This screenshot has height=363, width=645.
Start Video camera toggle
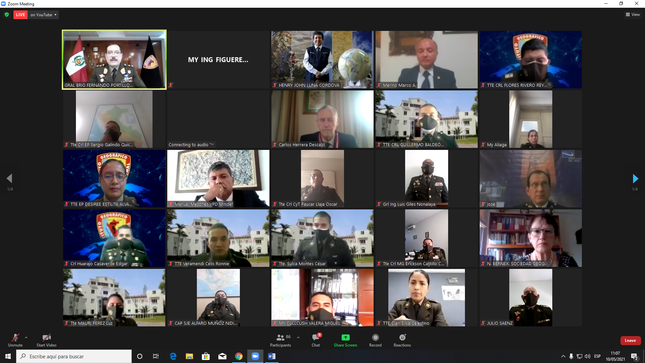[46, 340]
